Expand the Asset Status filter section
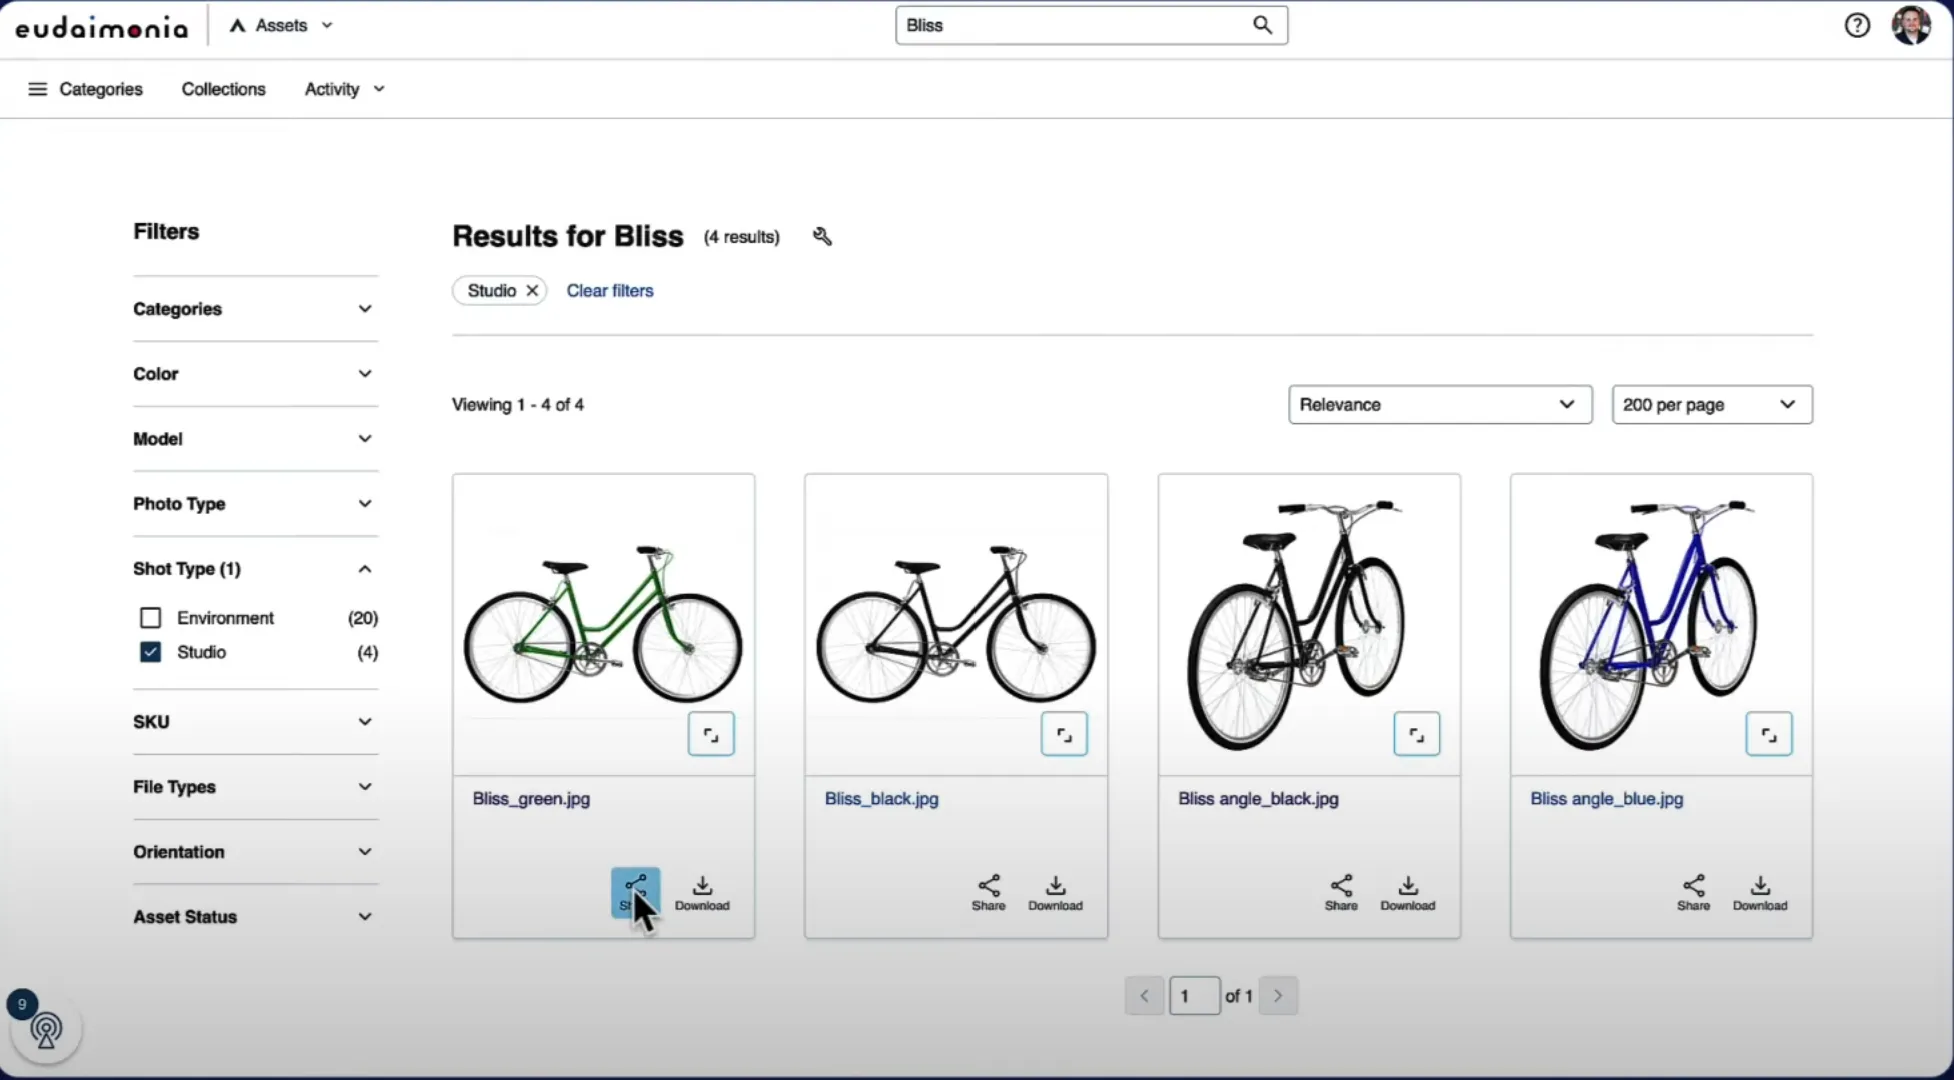The height and width of the screenshot is (1080, 1954). (x=255, y=917)
